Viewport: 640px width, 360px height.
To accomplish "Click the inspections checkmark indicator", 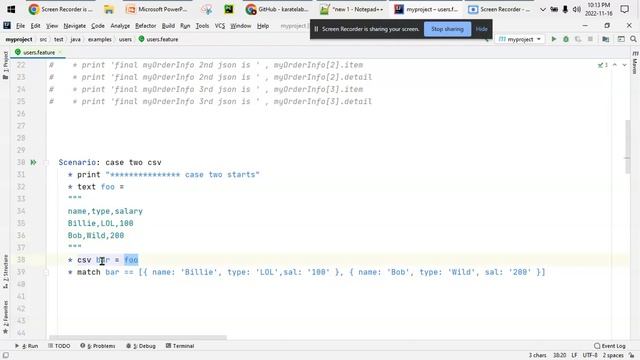I will point(603,65).
